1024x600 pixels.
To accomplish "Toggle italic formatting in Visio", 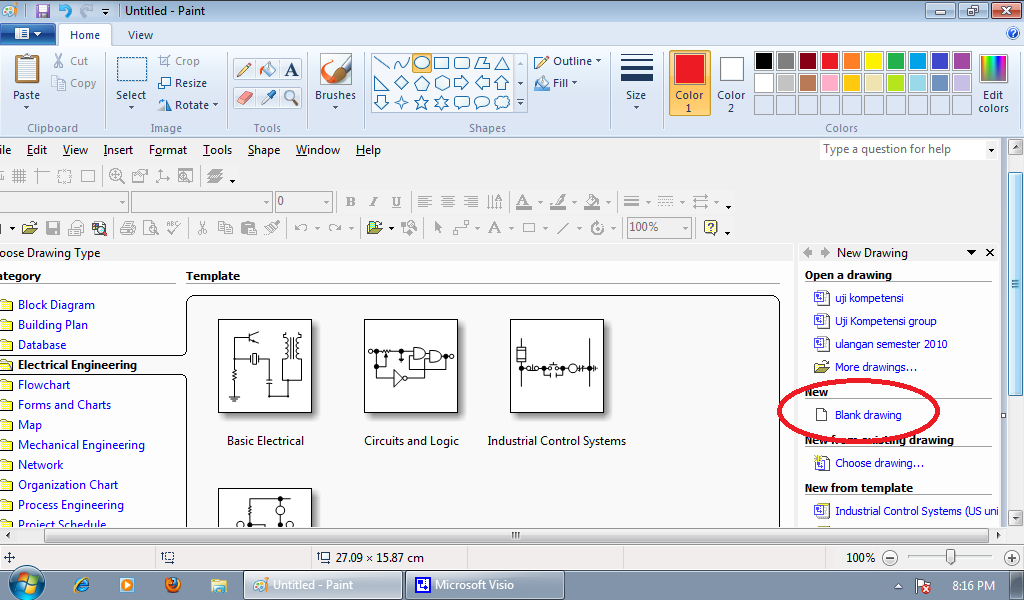I will (x=372, y=201).
